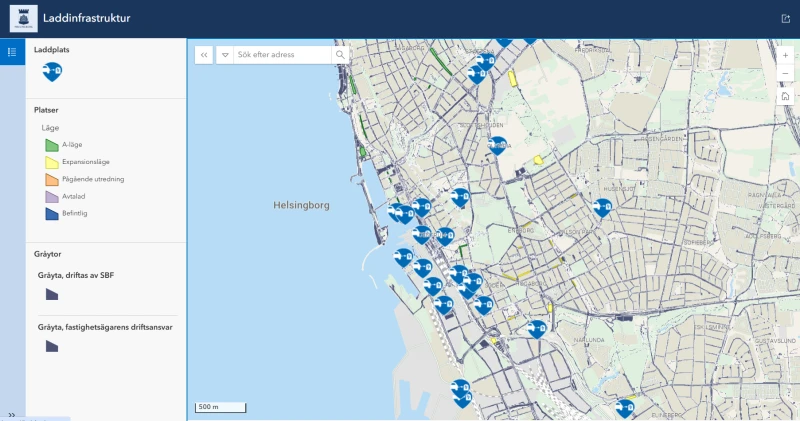Image resolution: width=800 pixels, height=421 pixels.
Task: Click the search magnifier icon
Action: pos(340,55)
